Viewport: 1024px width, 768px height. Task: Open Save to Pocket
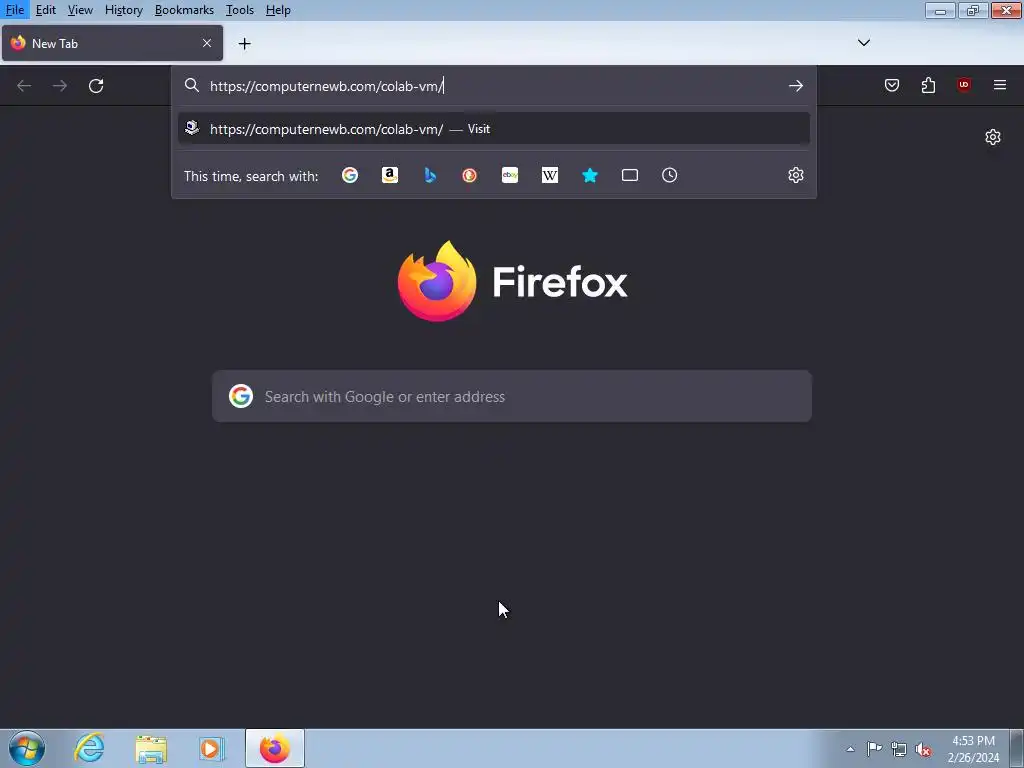click(x=892, y=85)
